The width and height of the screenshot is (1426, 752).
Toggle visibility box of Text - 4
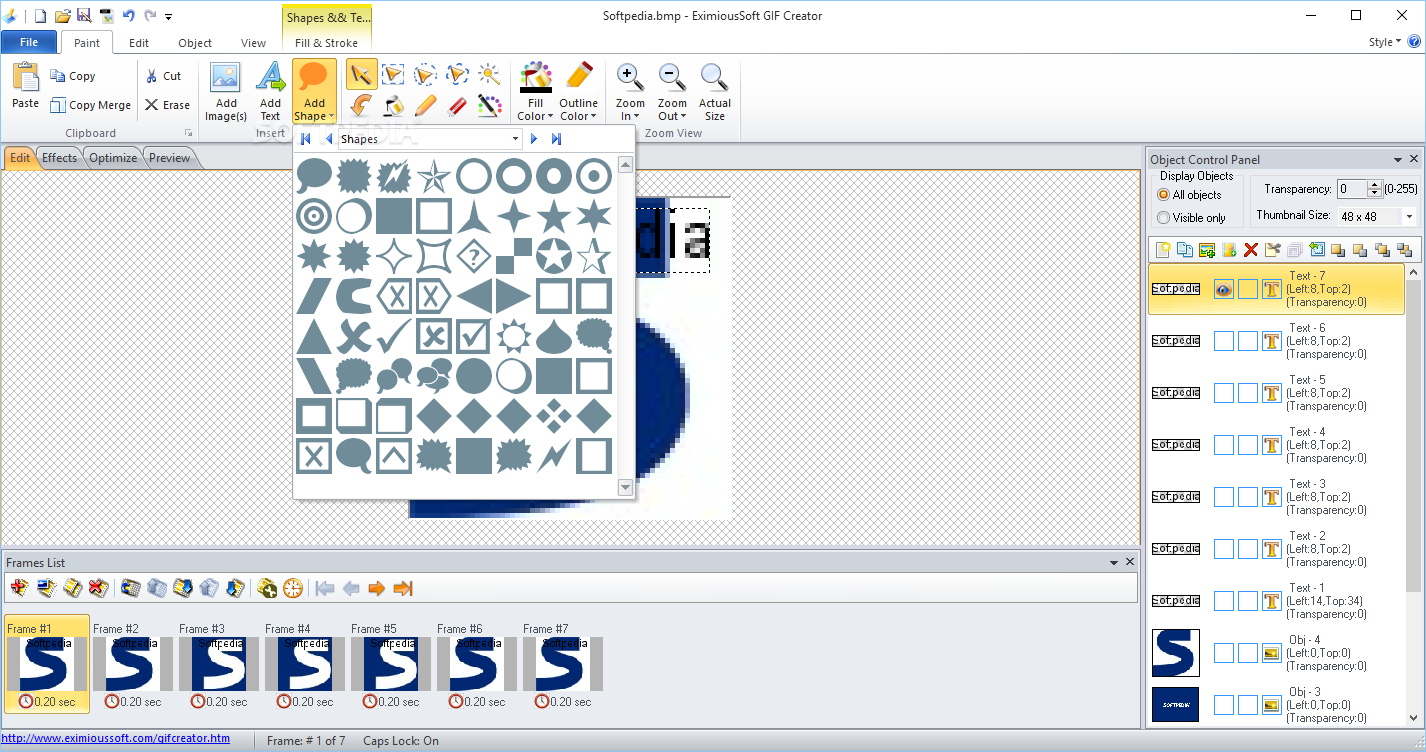pos(1224,445)
